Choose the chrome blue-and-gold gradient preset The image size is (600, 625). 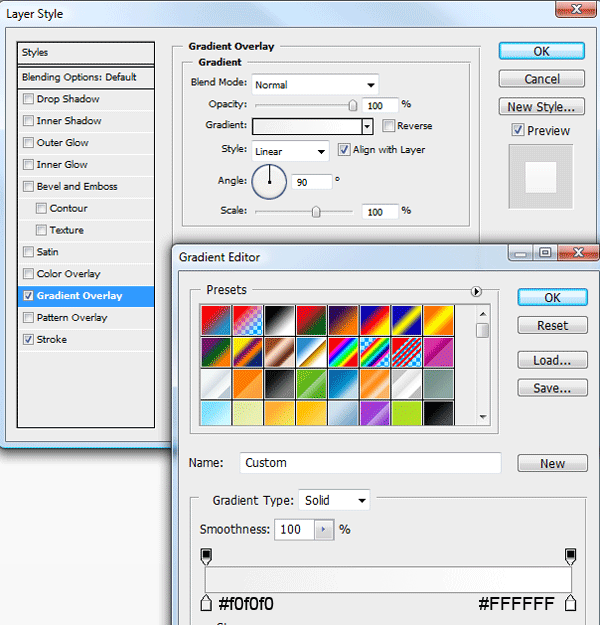pos(311,352)
